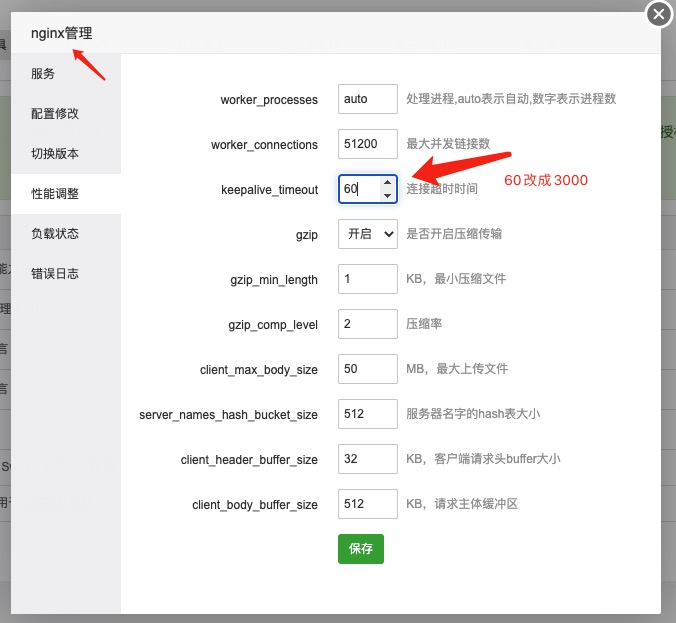Click the client_body_buffer_size input field
Image resolution: width=676 pixels, height=623 pixels.
point(368,504)
